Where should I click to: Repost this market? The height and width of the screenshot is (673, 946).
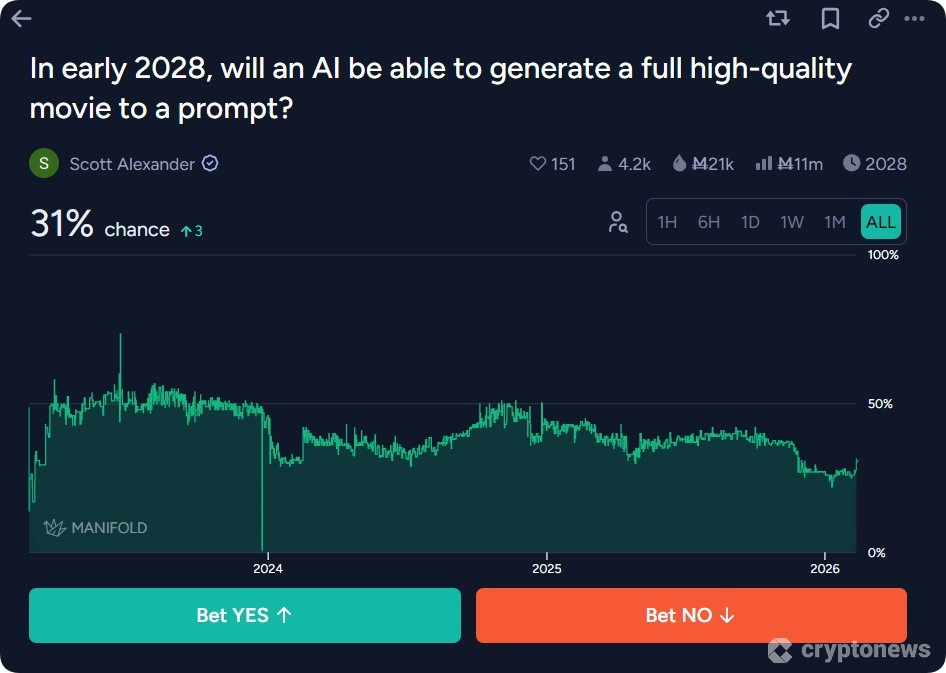777,18
